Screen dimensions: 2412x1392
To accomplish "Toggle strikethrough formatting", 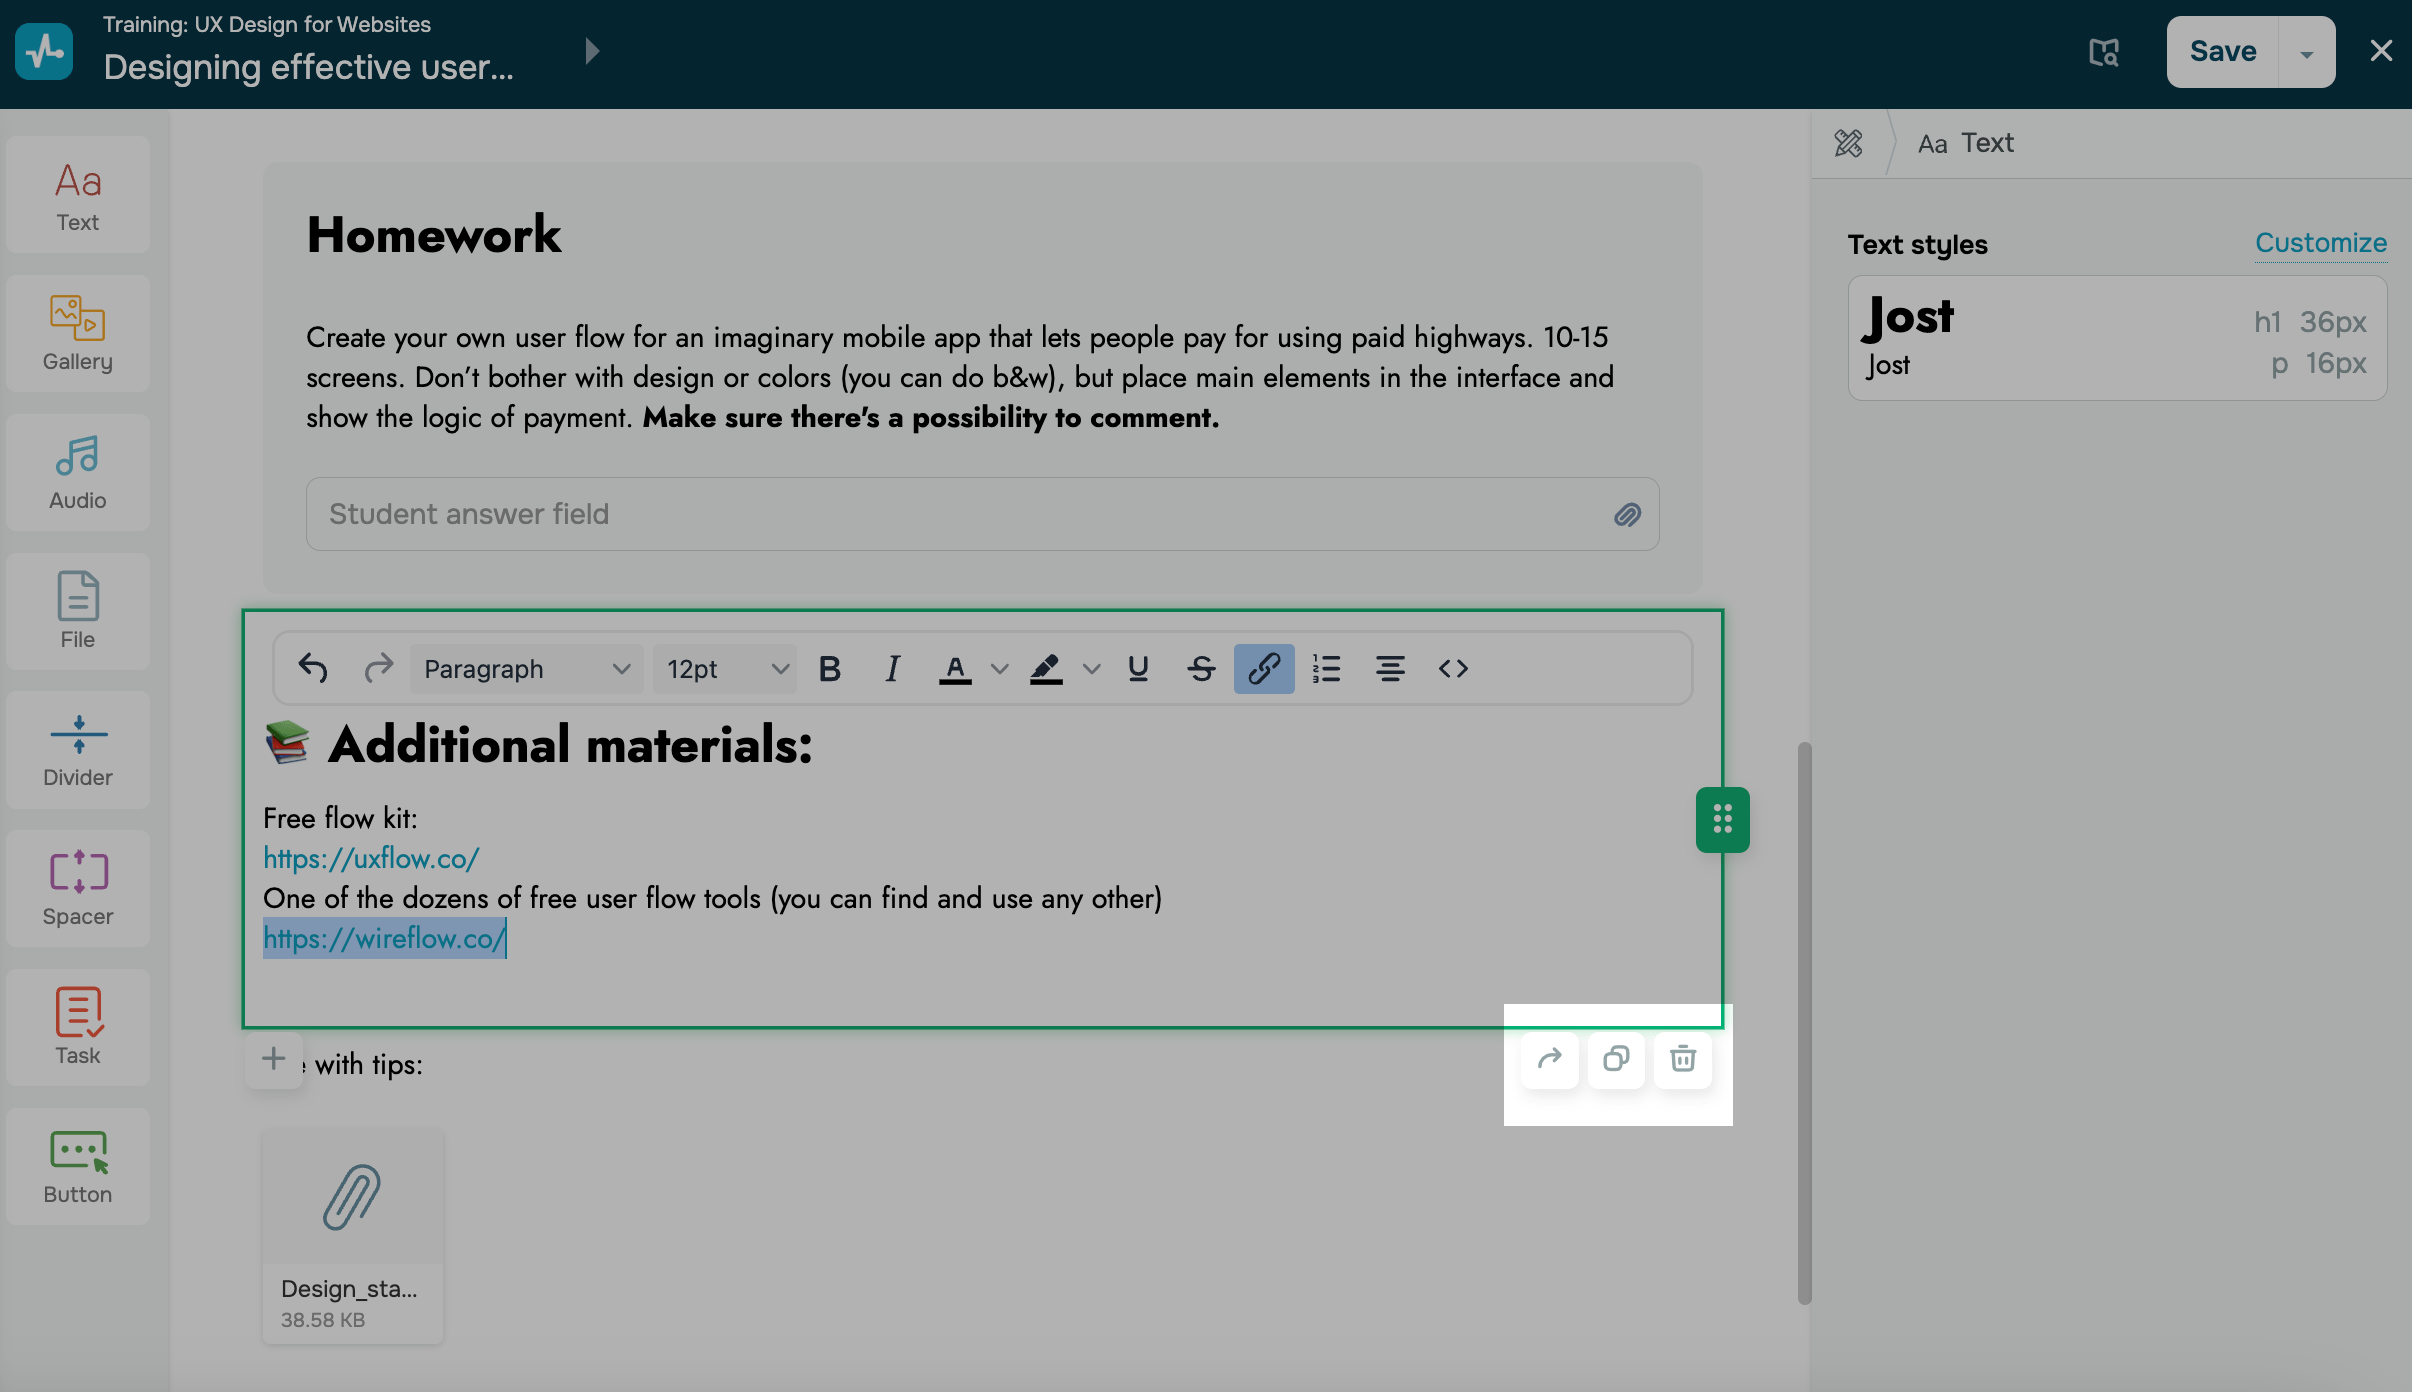I will click(x=1201, y=668).
